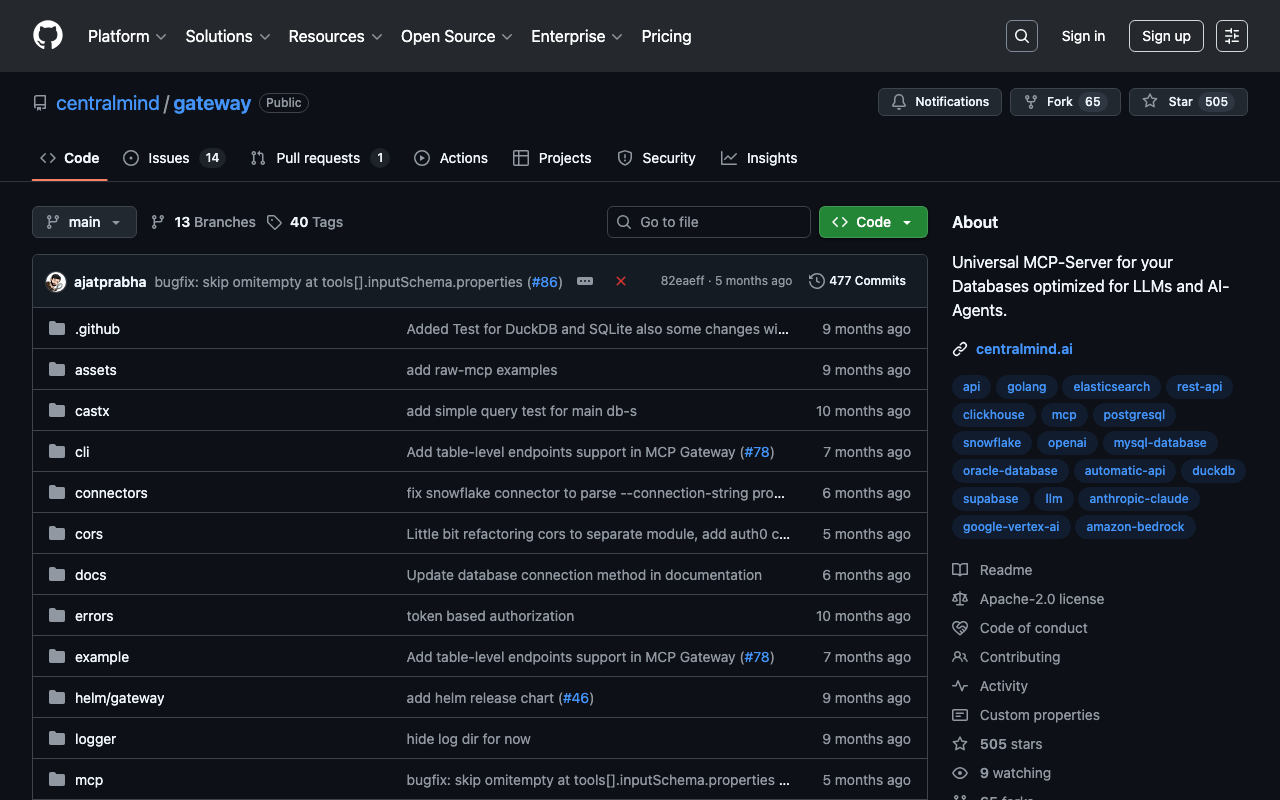Click ajatprabha's avatar image
The width and height of the screenshot is (1280, 800).
pos(56,282)
